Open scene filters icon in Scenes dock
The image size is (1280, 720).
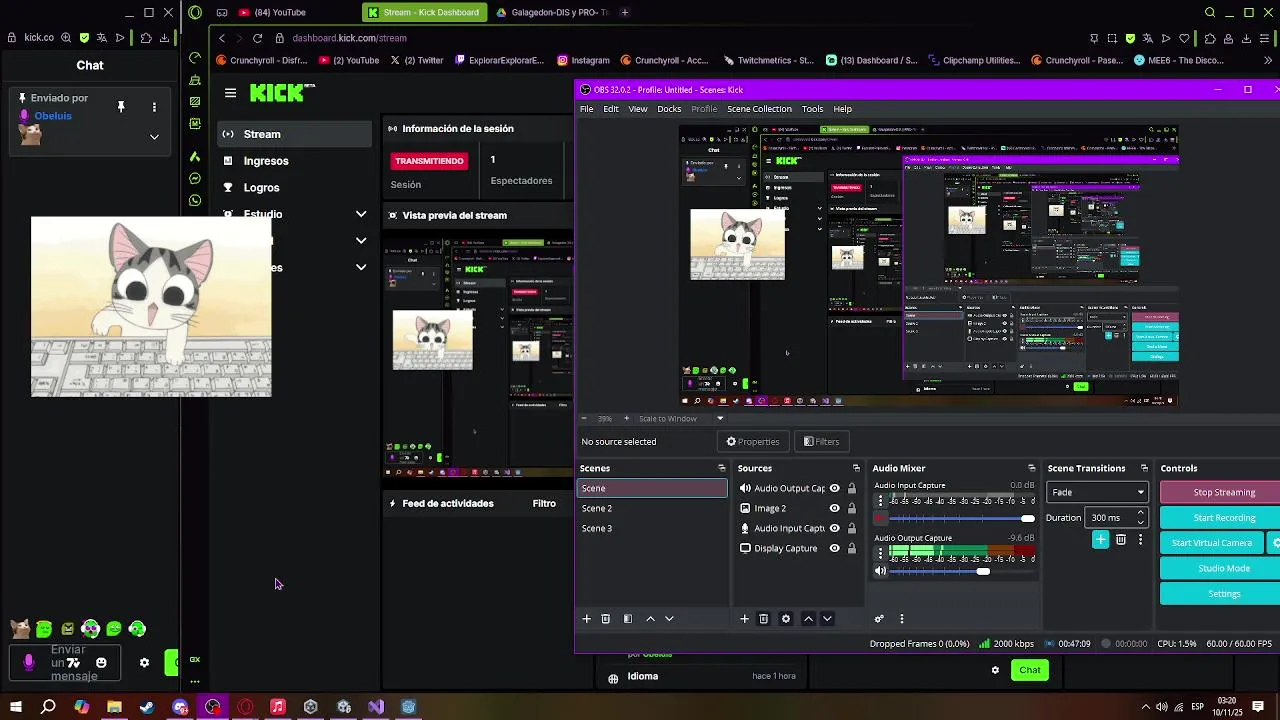click(628, 619)
